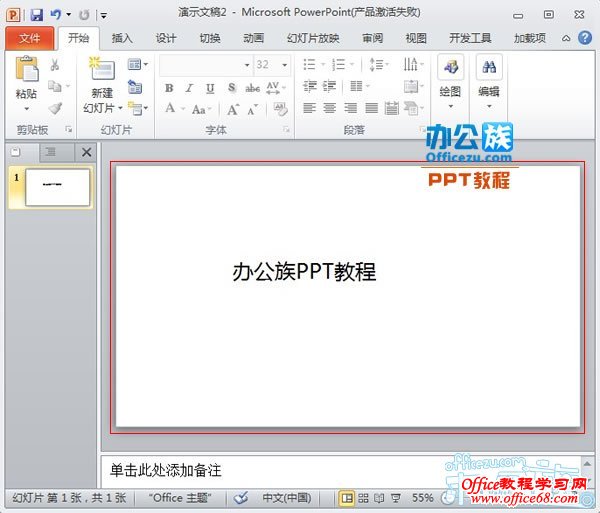Open the Insert (插入) ribbon tab
This screenshot has width=600, height=513.
click(122, 39)
